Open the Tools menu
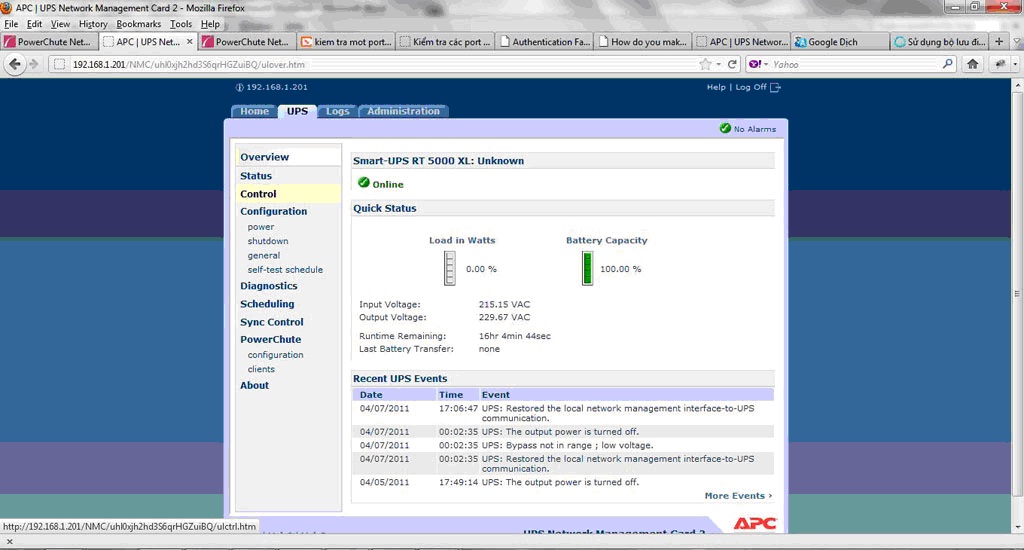The height and width of the screenshot is (550, 1024). [181, 24]
